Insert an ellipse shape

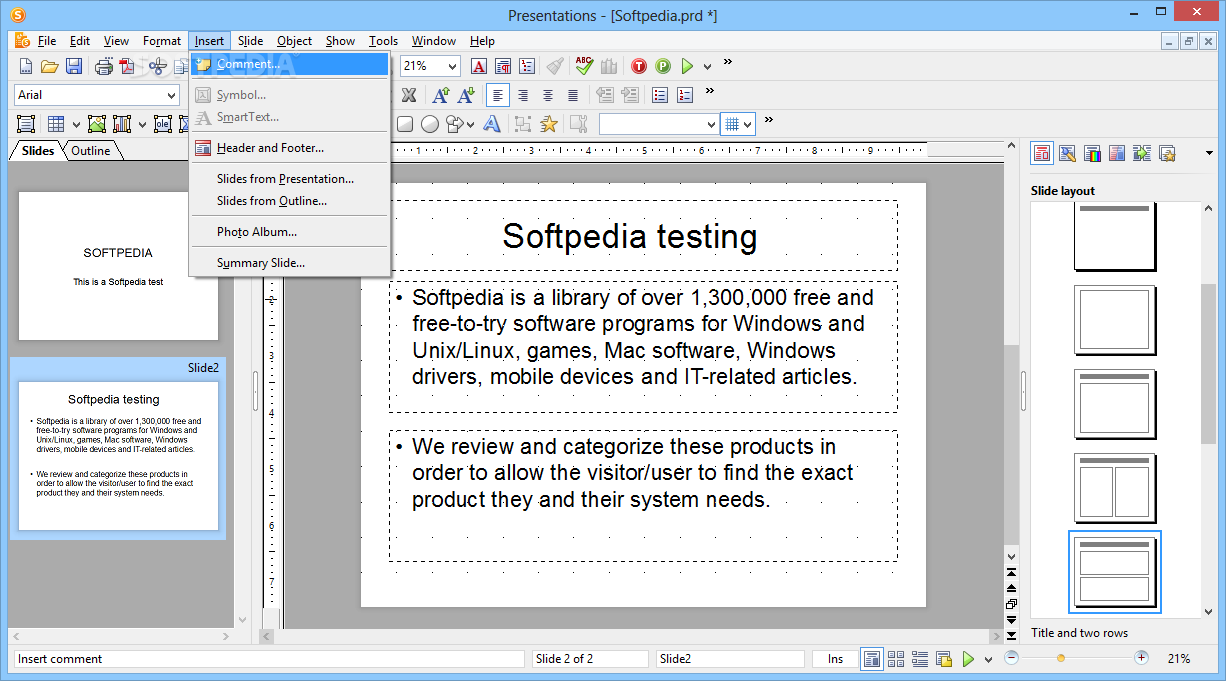pyautogui.click(x=429, y=124)
